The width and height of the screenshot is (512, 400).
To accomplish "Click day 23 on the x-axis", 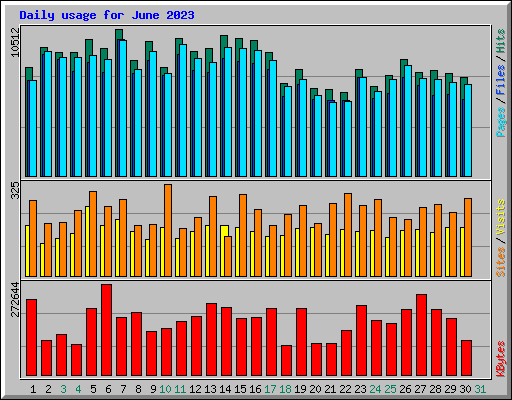I will click(360, 389).
